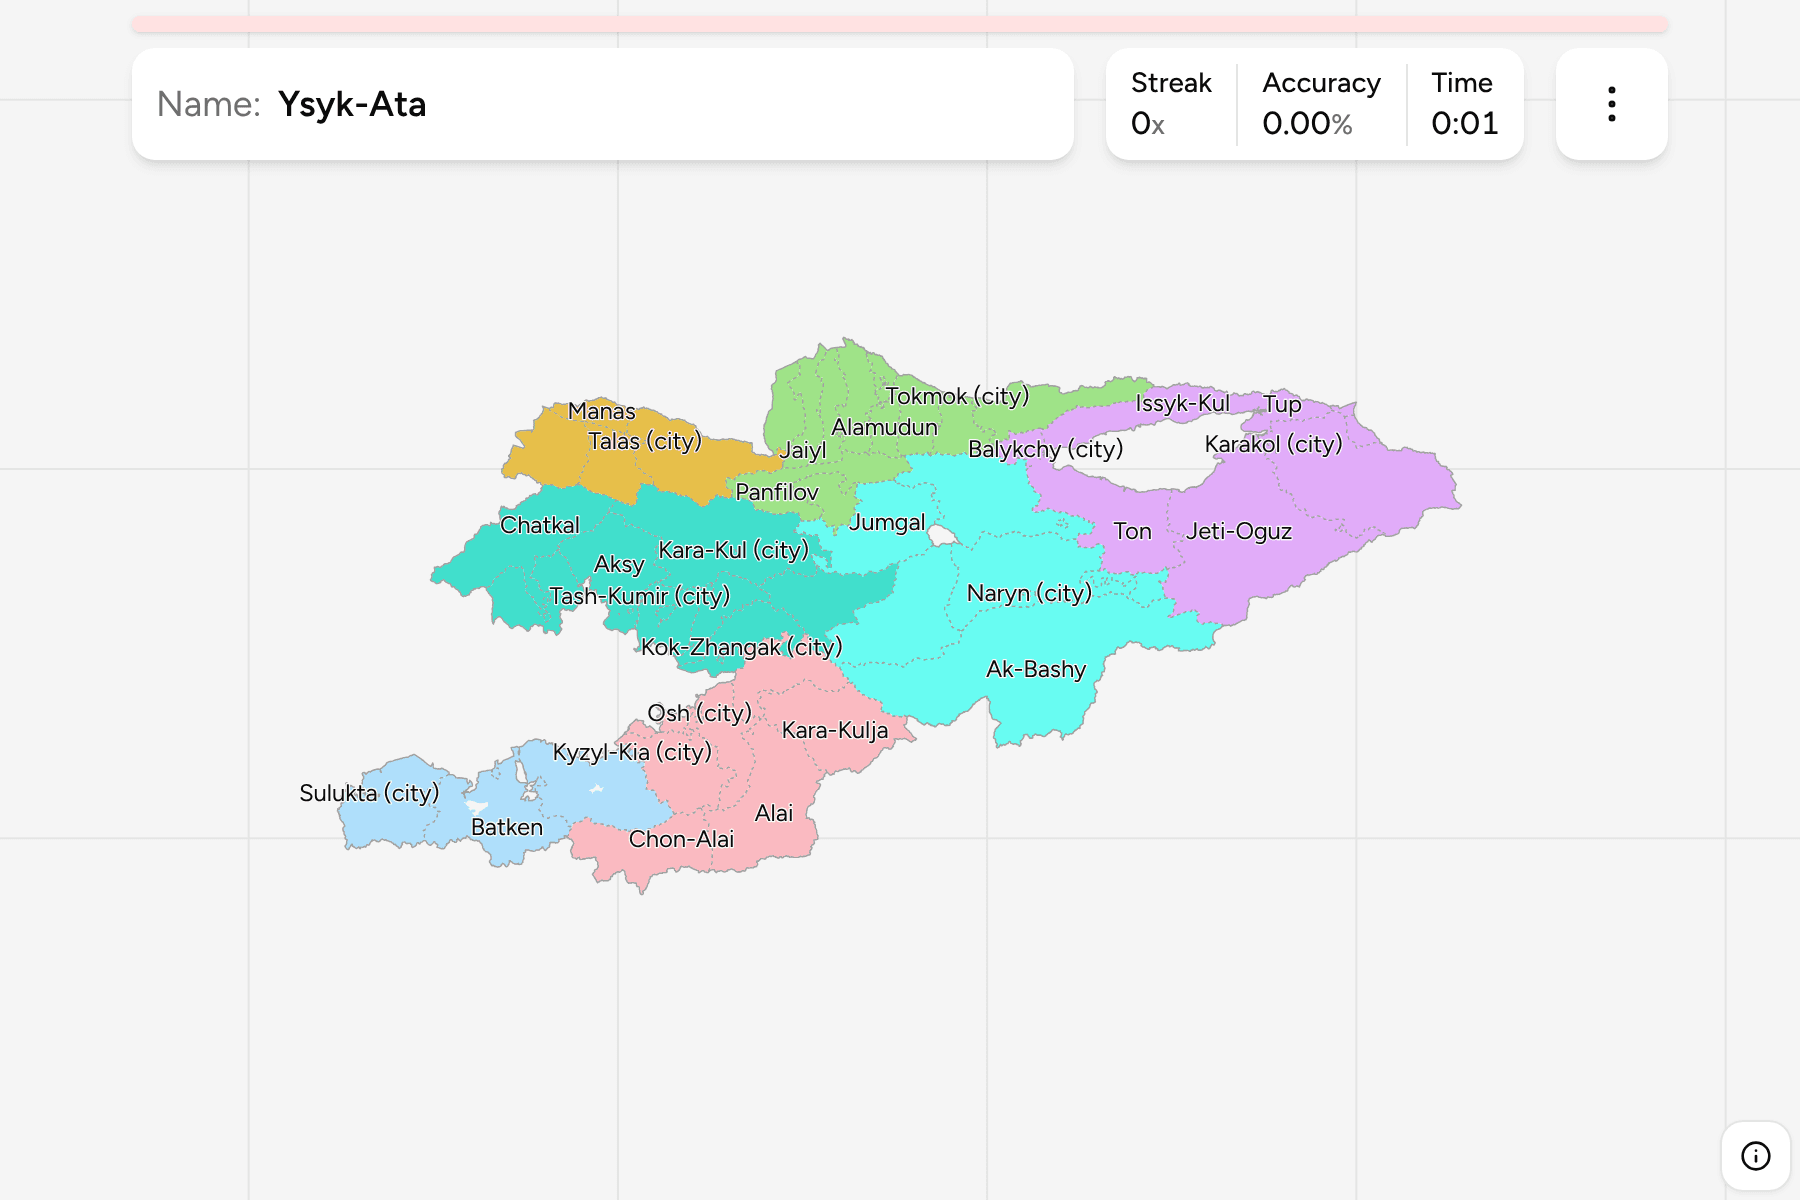Click the Name prompt showing Ysyk-Ata
Image resolution: width=1800 pixels, height=1200 pixels.
(603, 104)
